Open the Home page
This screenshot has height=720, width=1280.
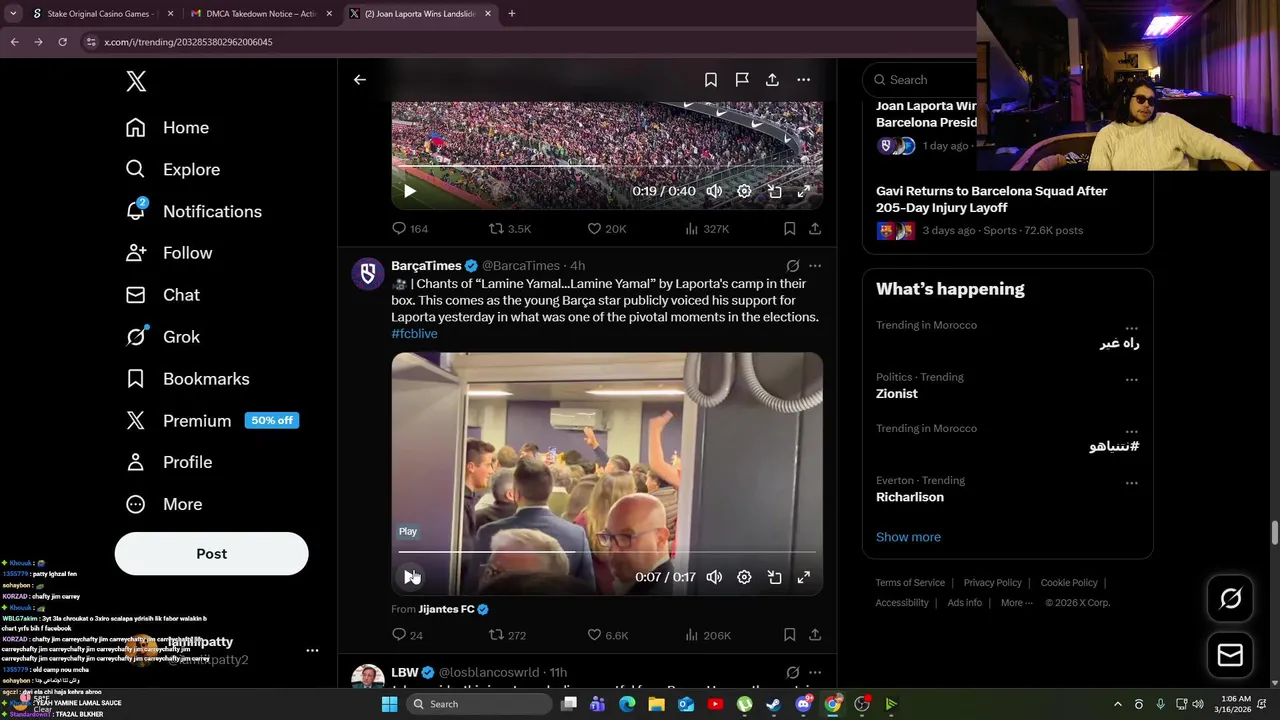pos(167,128)
